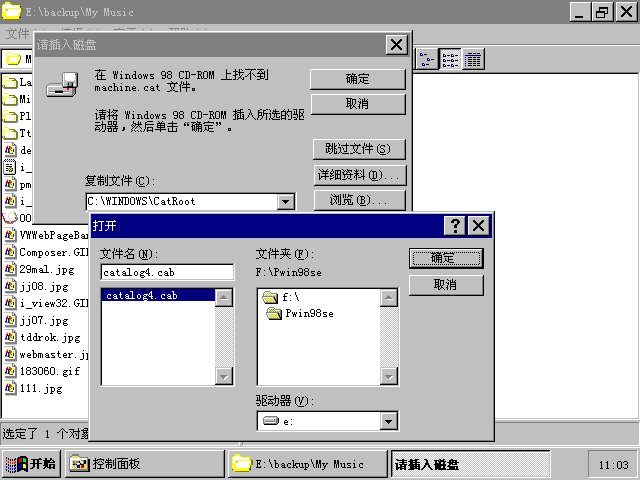Click the help question mark button in Open dialog

[x=455, y=225]
